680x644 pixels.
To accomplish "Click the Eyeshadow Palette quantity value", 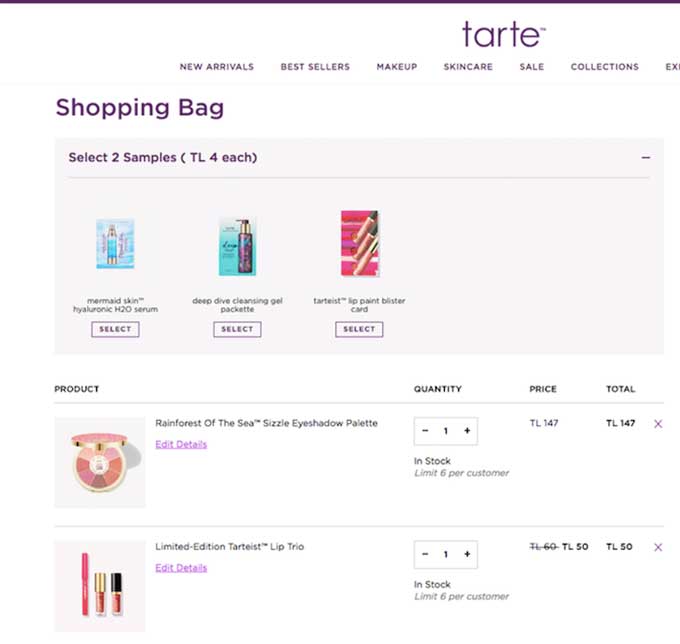I will tap(446, 431).
